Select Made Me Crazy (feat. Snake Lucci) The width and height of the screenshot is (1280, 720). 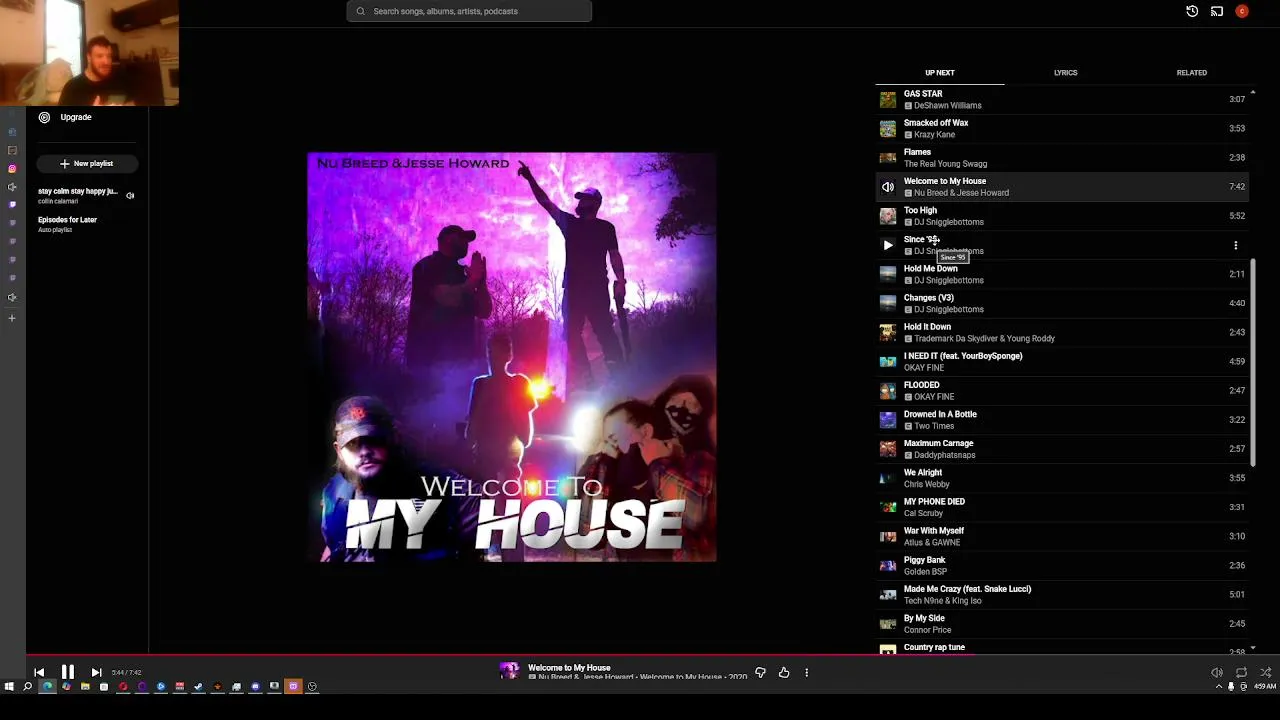coord(1062,594)
